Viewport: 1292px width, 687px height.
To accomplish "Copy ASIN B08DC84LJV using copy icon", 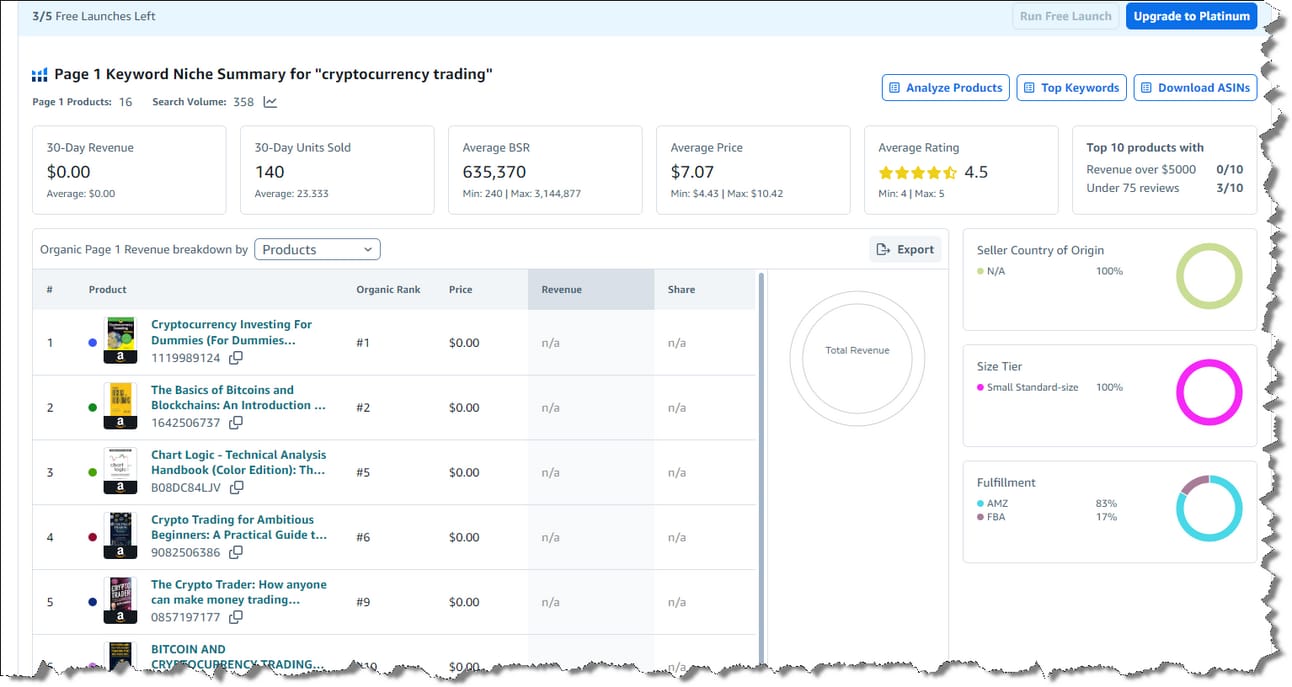I will [237, 488].
